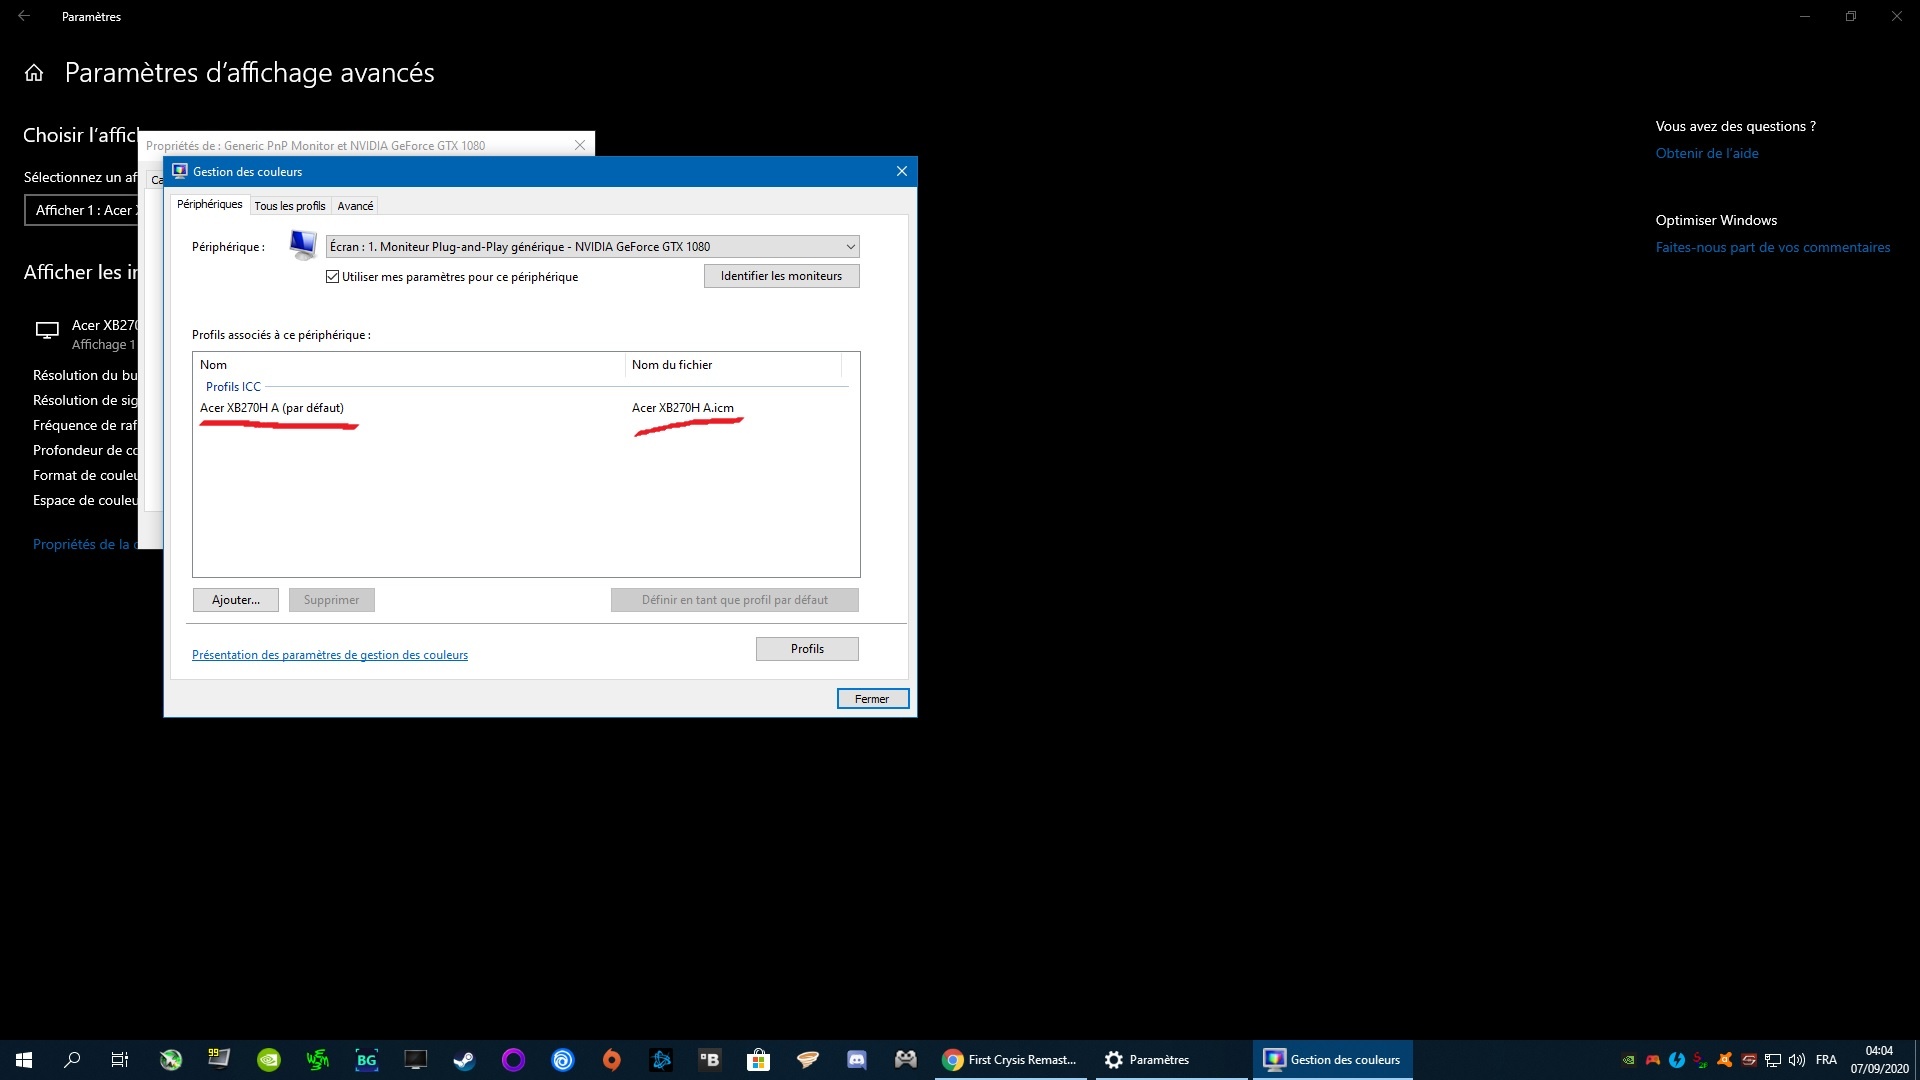Viewport: 1920px width, 1080px height.
Task: Go to Settings home via house icon
Action: point(34,73)
